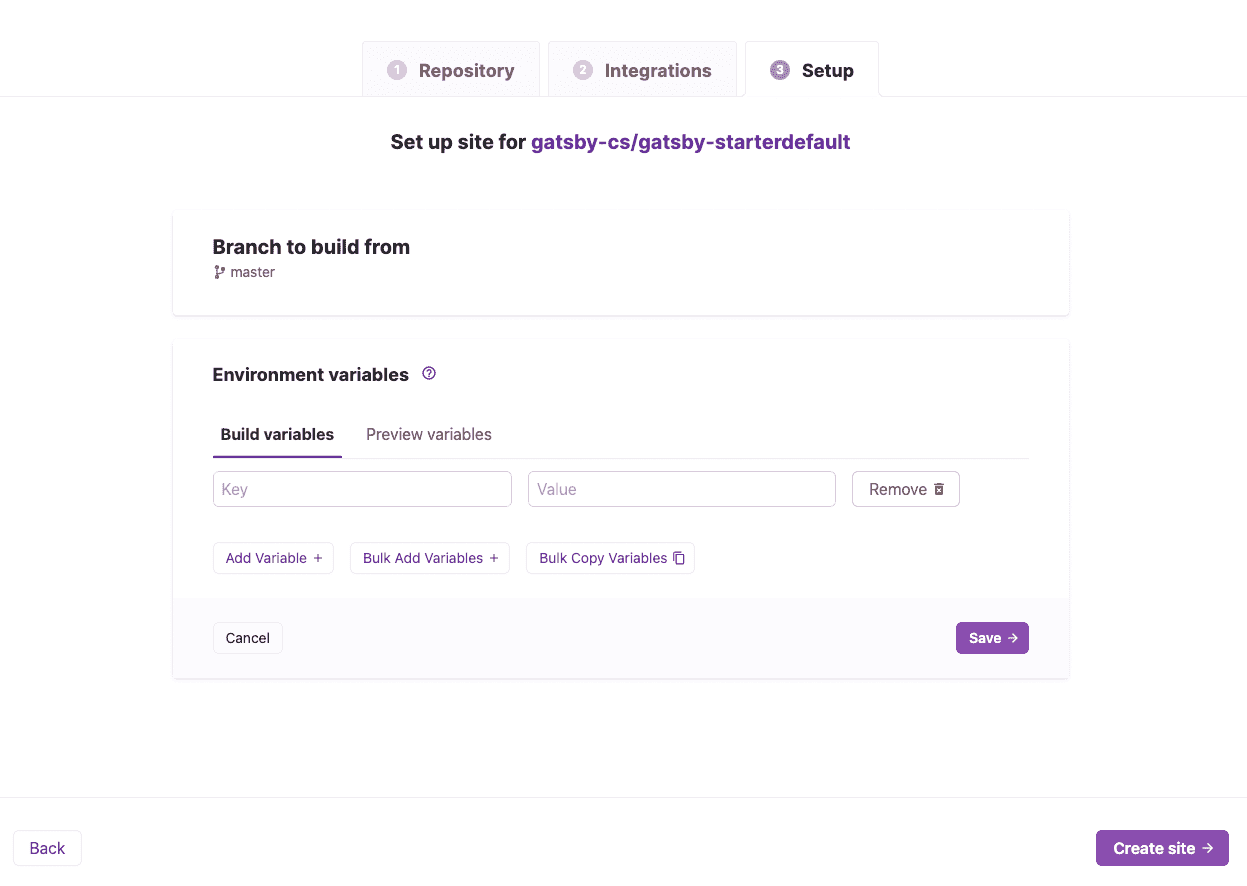Click the step 1 circle icon

(397, 70)
